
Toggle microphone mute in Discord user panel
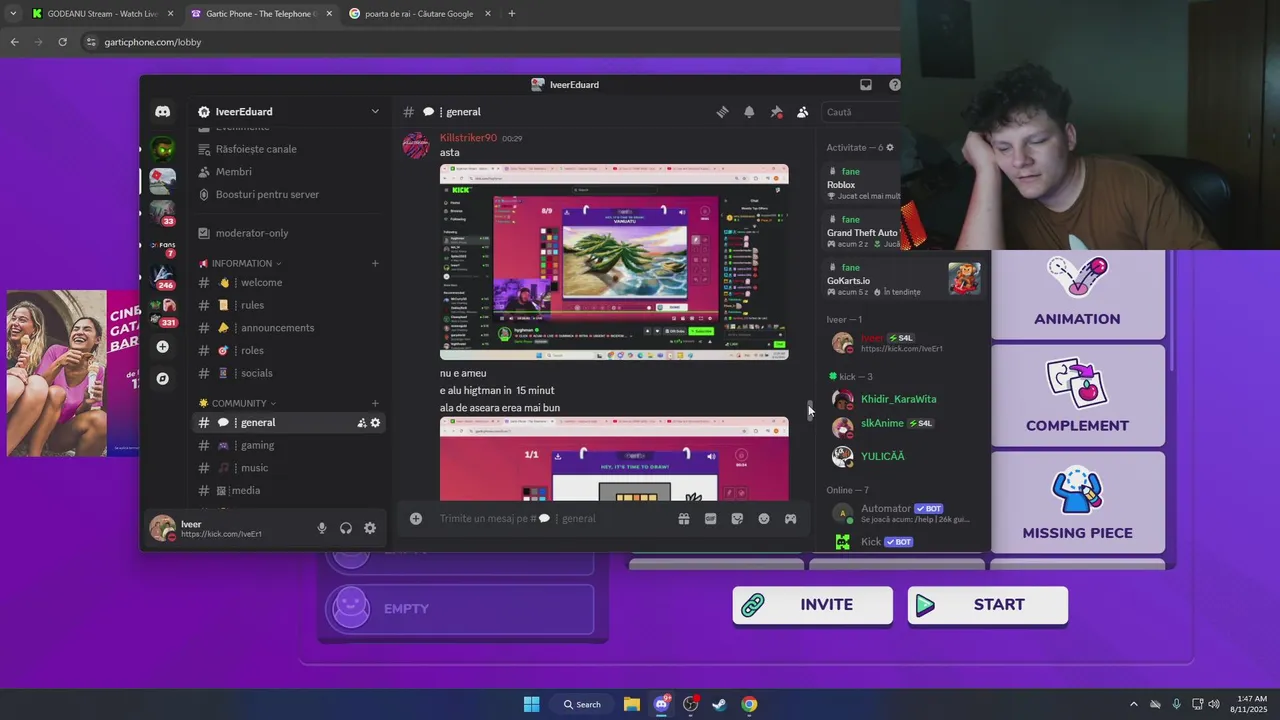(322, 528)
